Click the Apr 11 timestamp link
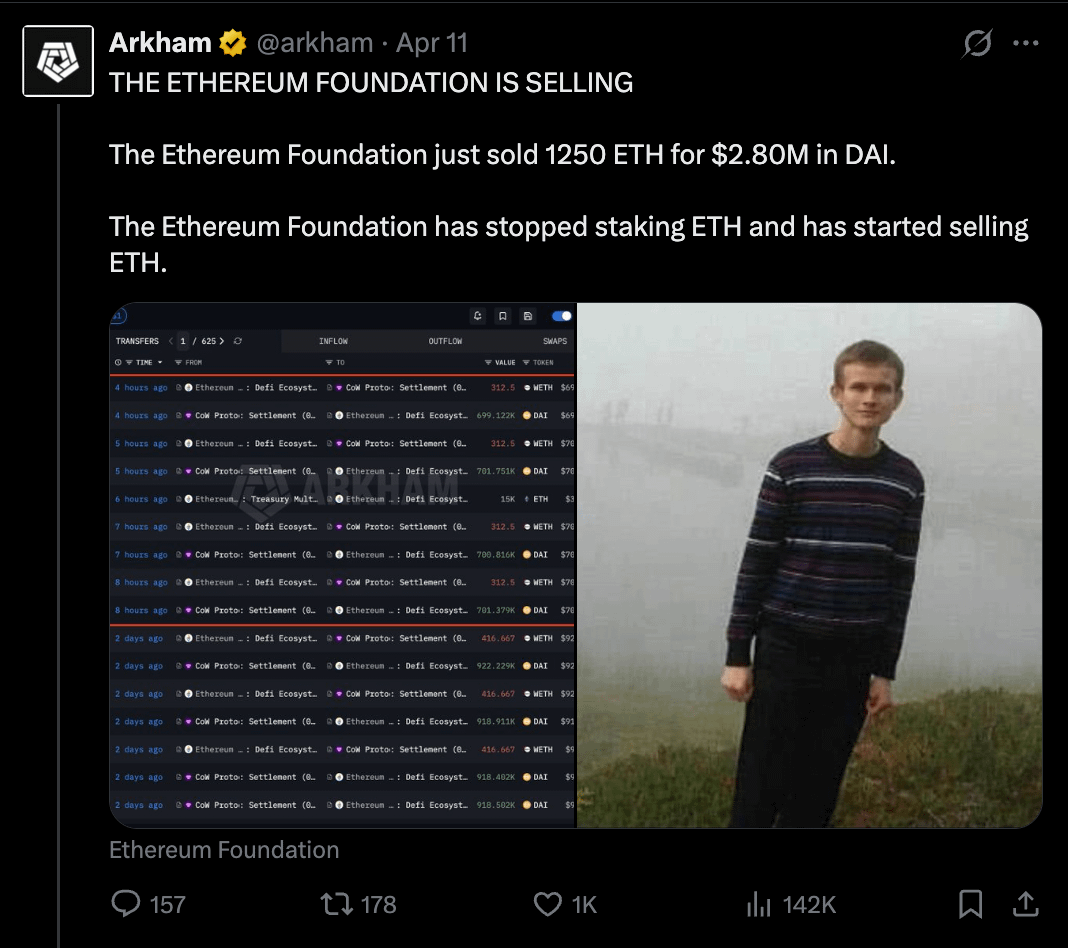Viewport: 1068px width, 948px height. tap(431, 44)
